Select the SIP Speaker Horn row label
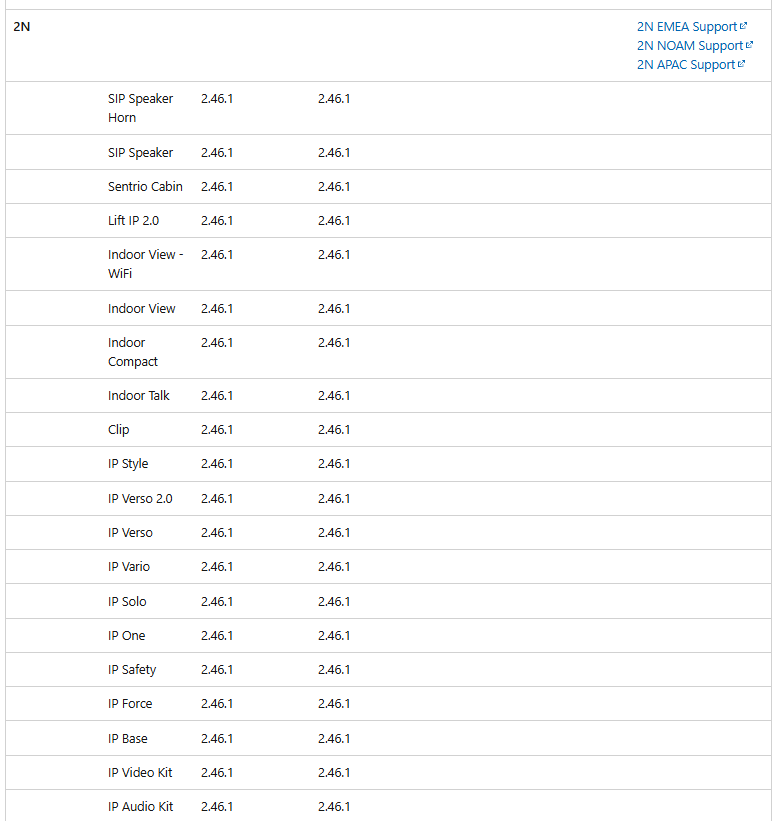This screenshot has width=784, height=821. click(140, 108)
